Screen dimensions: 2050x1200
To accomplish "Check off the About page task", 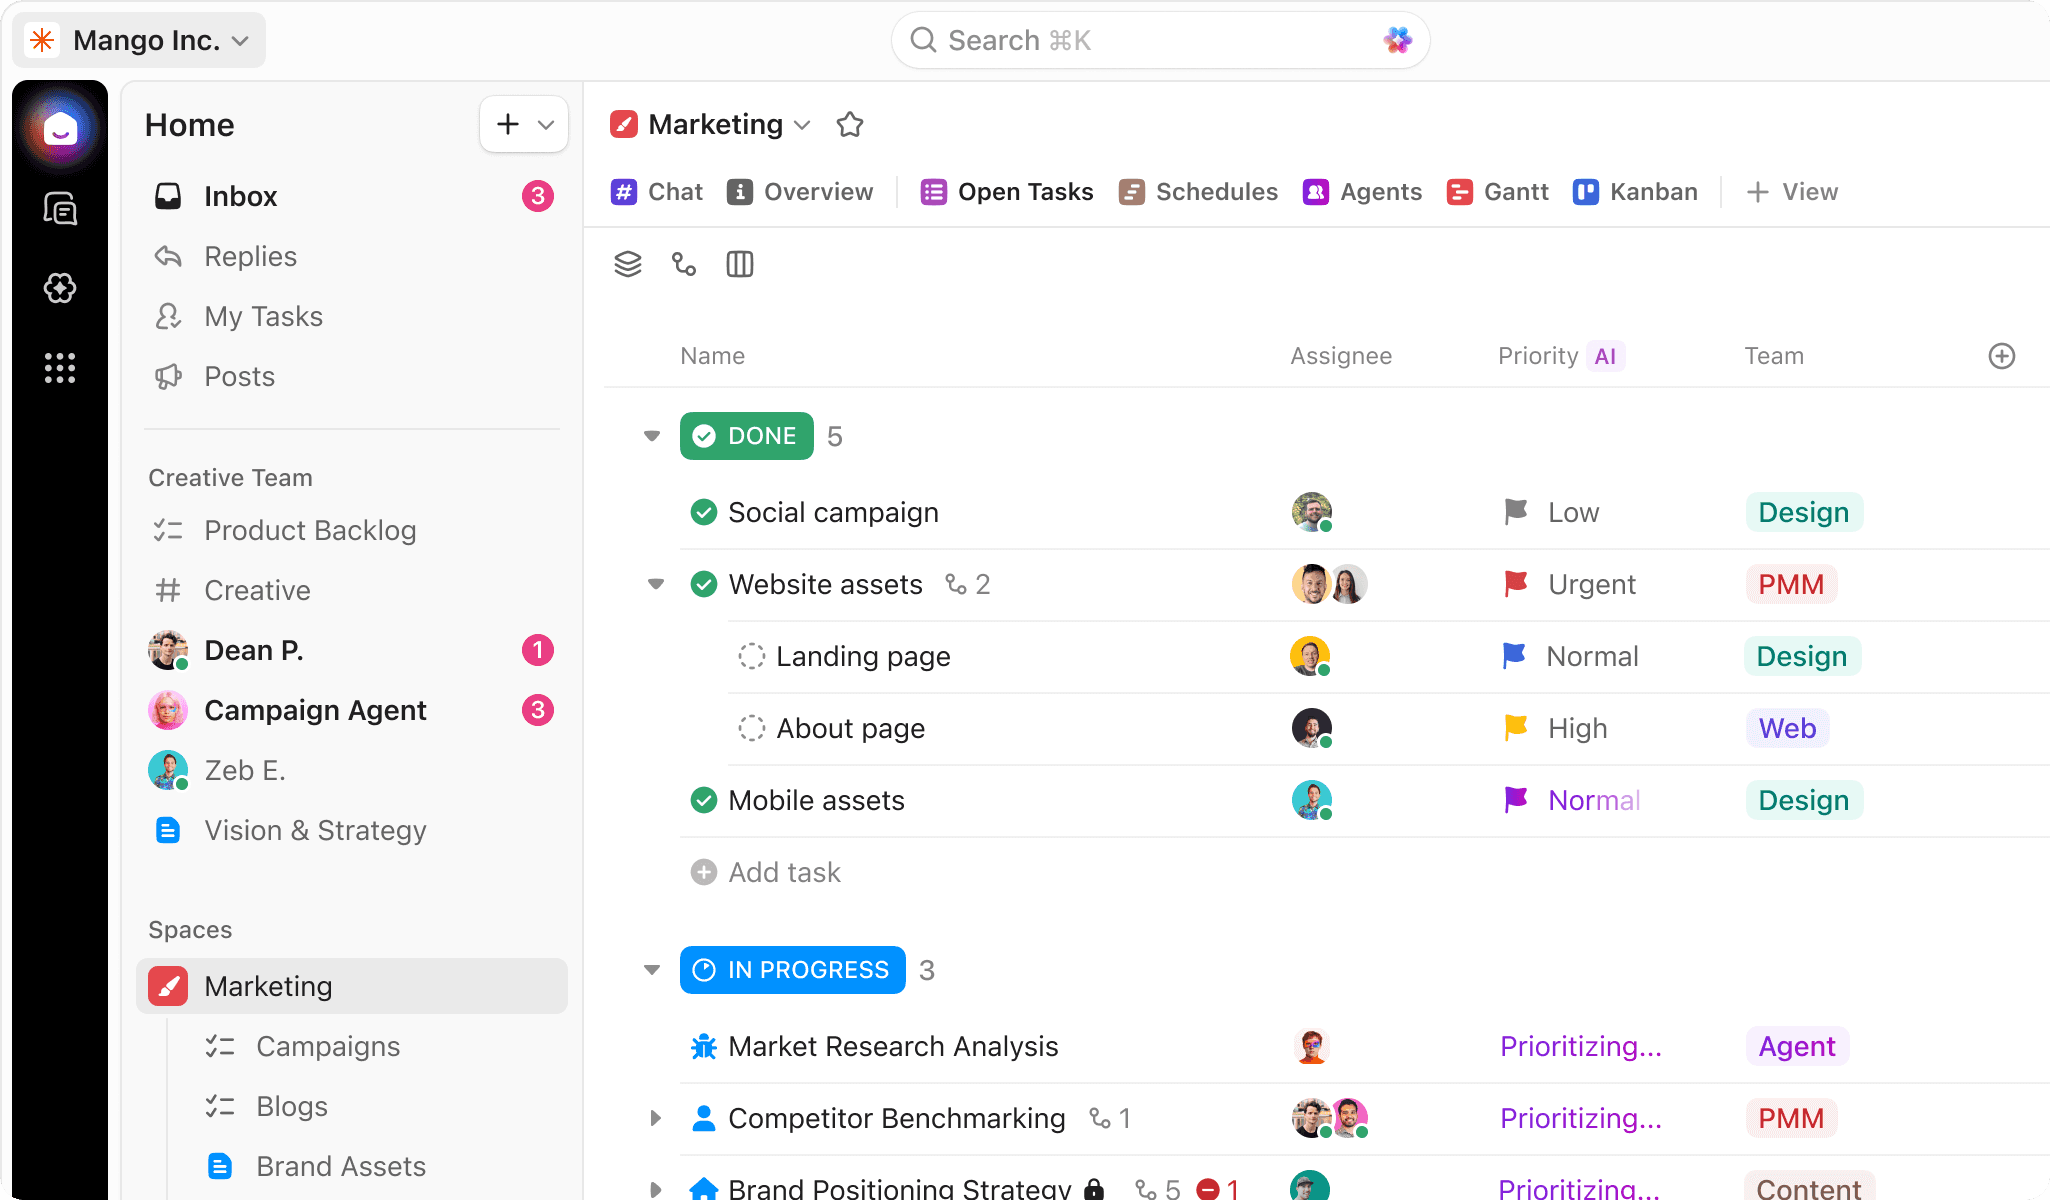I will (751, 728).
